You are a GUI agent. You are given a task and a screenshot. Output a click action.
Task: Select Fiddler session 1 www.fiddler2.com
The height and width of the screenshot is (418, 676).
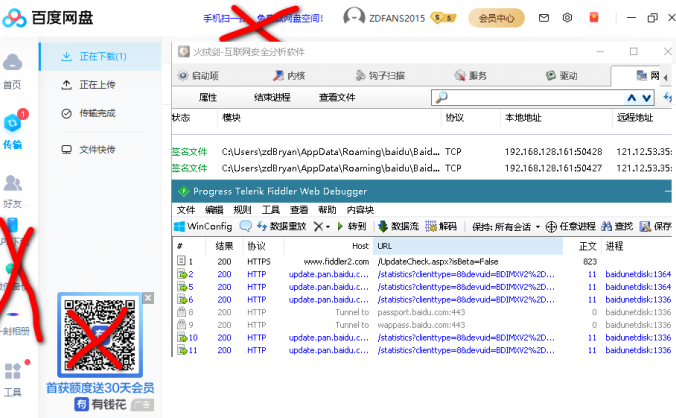422,262
